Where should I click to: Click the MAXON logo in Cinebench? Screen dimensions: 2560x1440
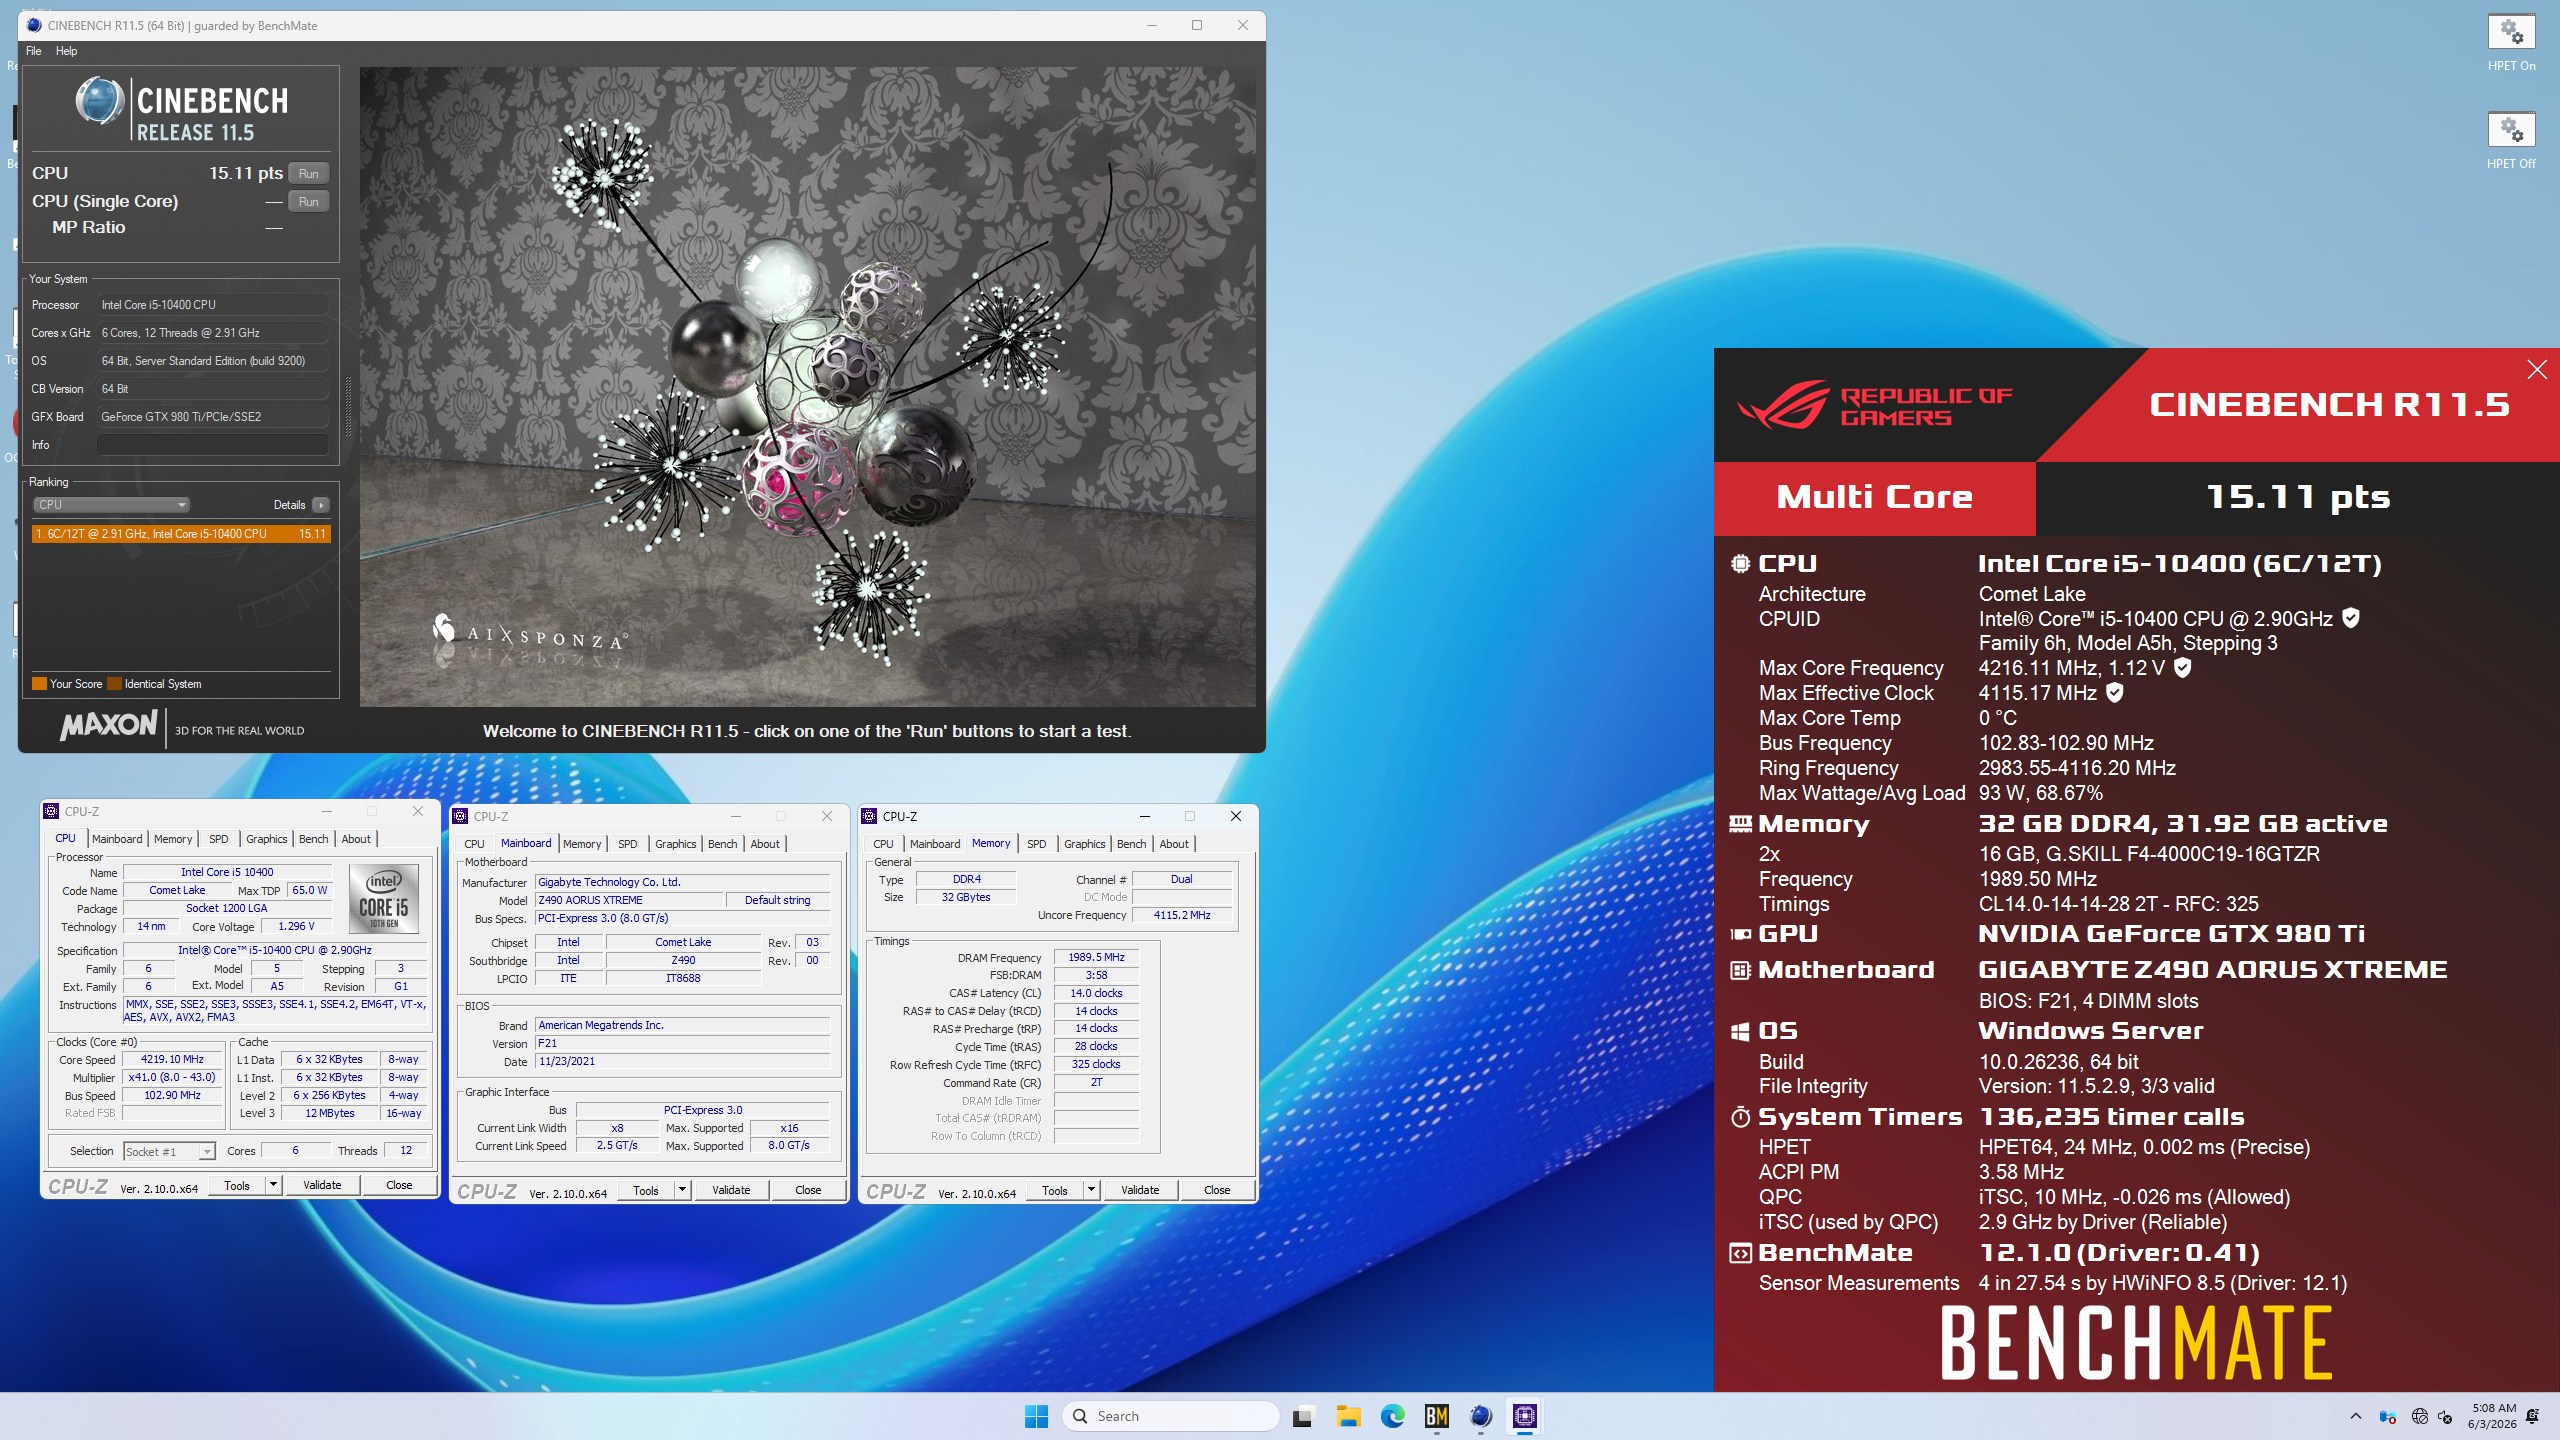109,725
